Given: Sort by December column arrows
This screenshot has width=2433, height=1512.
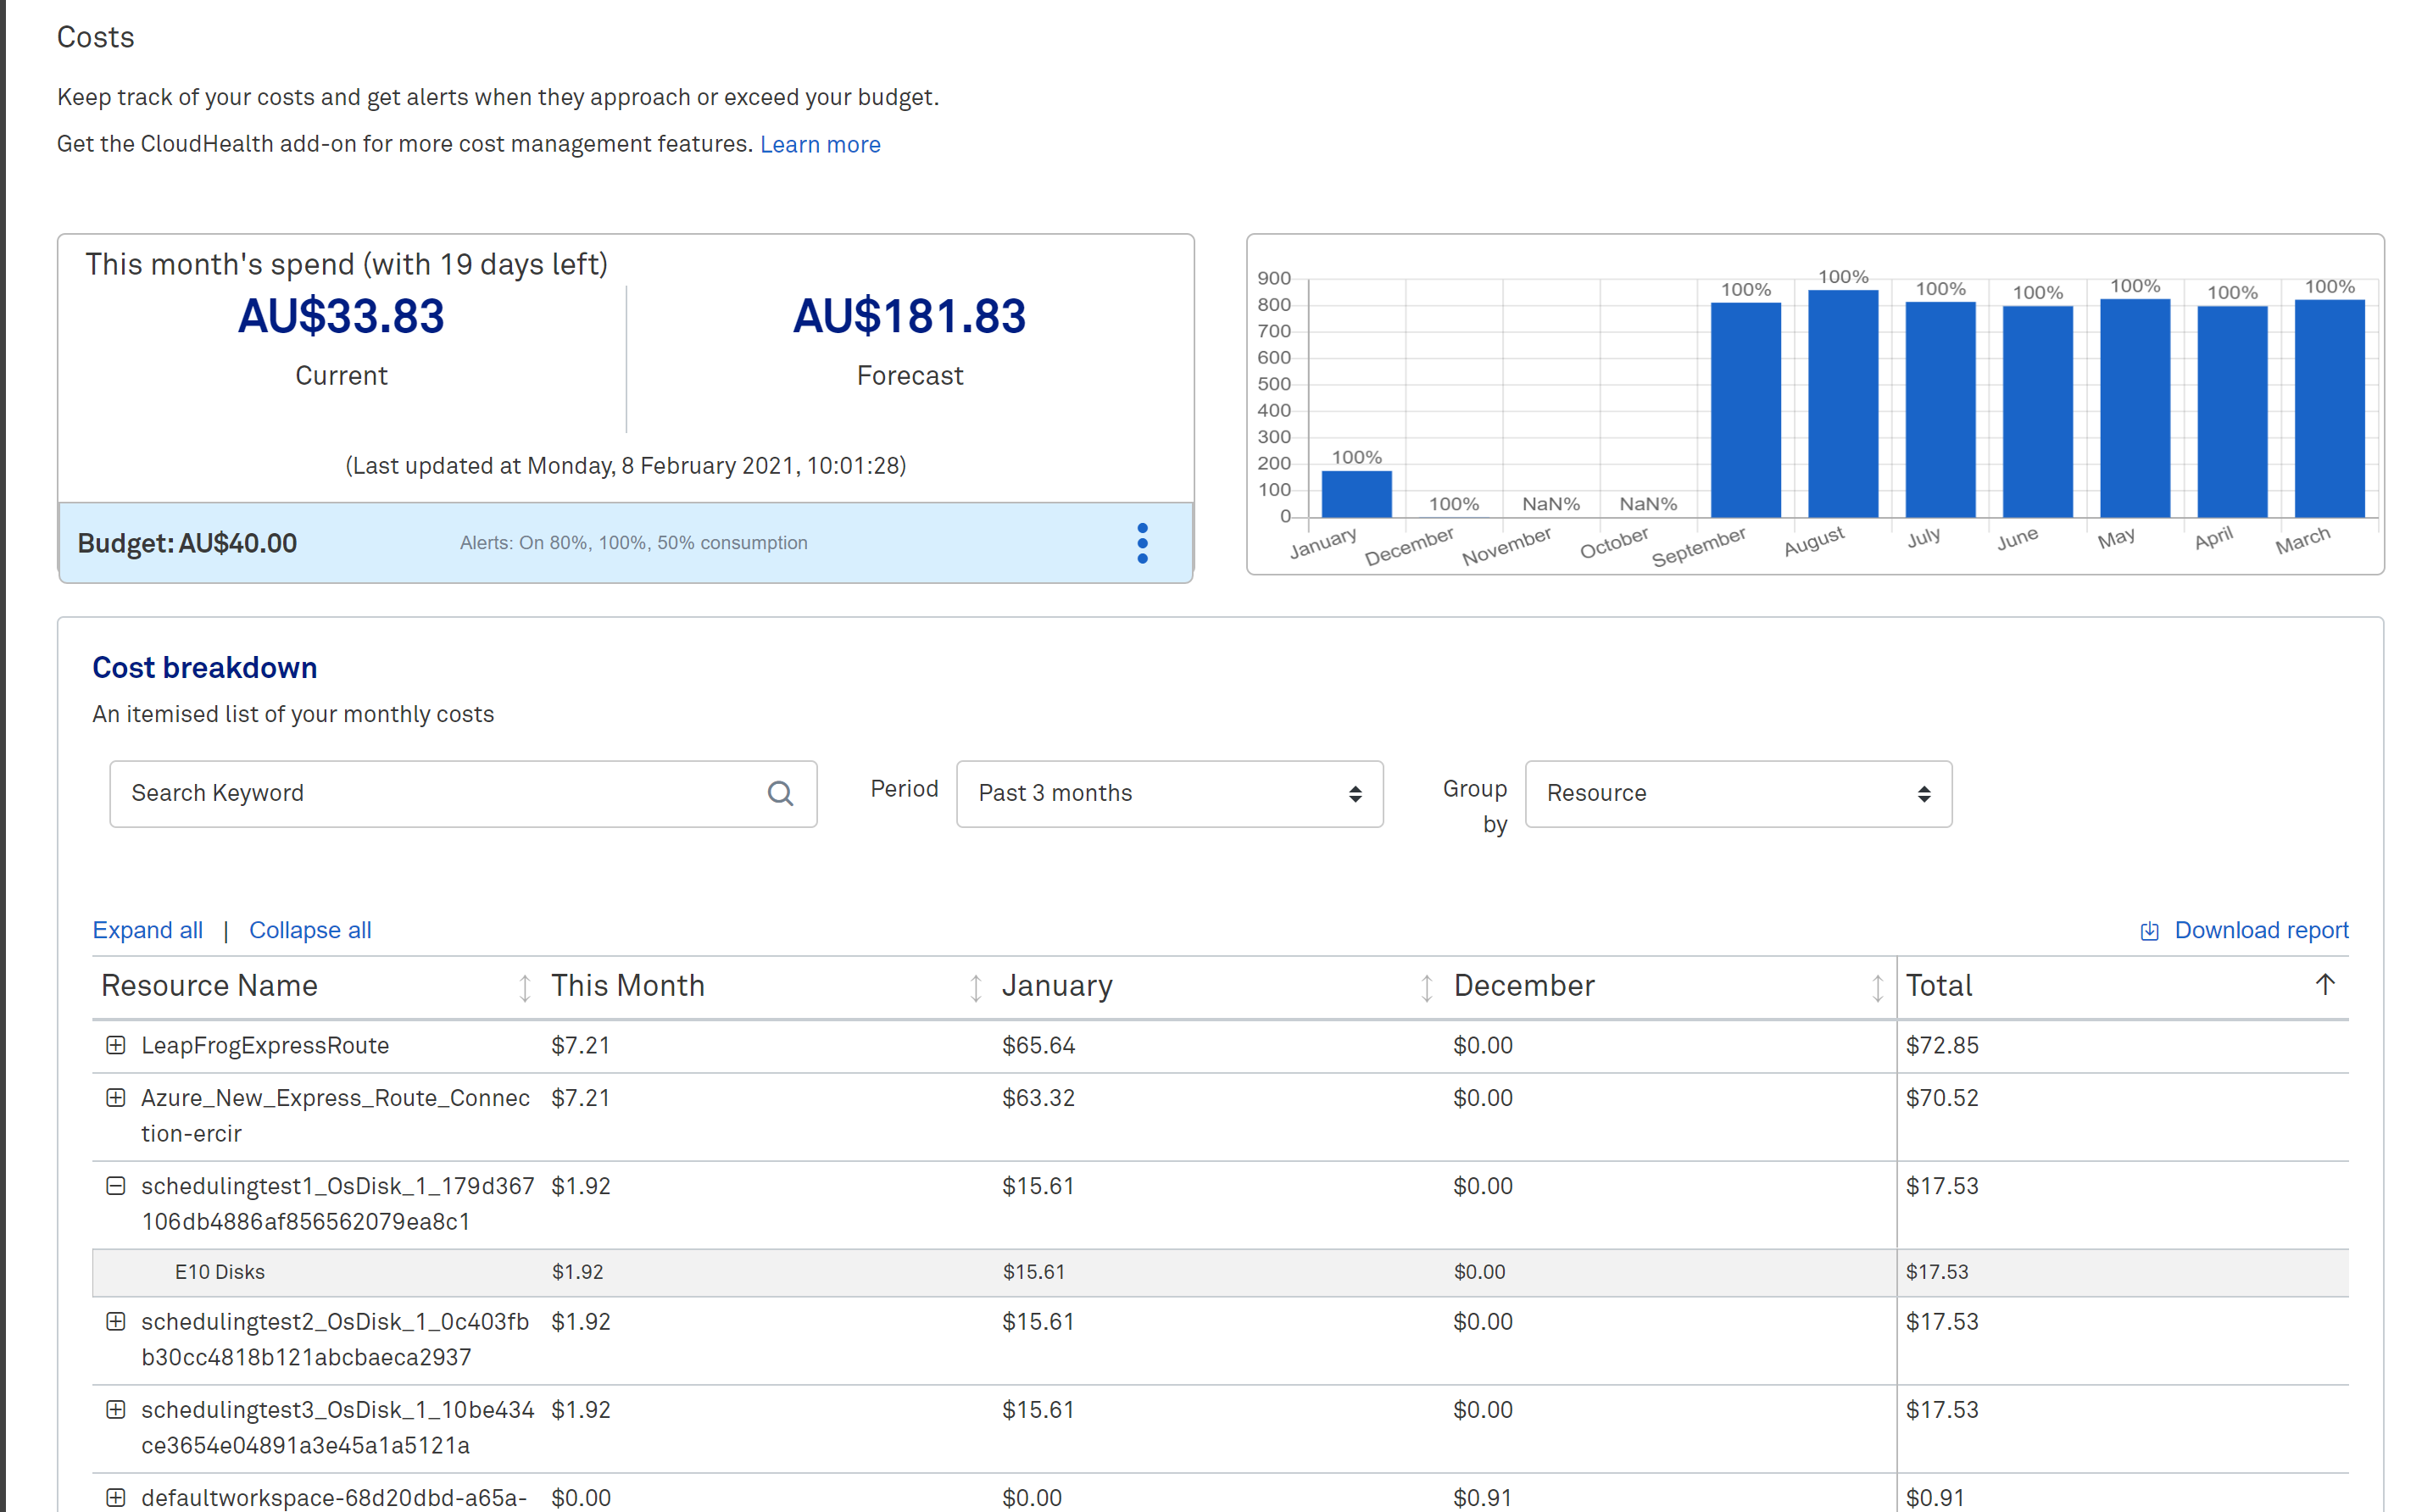Looking at the screenshot, I should (x=1877, y=988).
